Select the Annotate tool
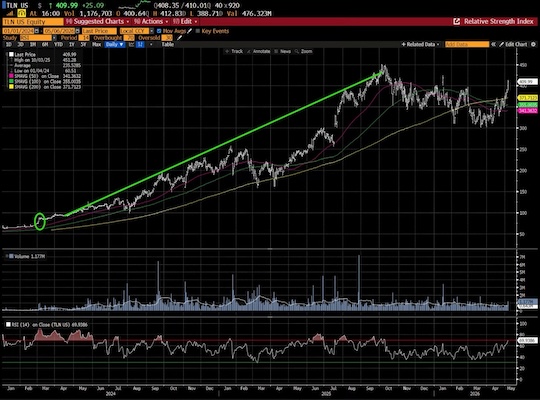540x400 pixels. (259, 51)
